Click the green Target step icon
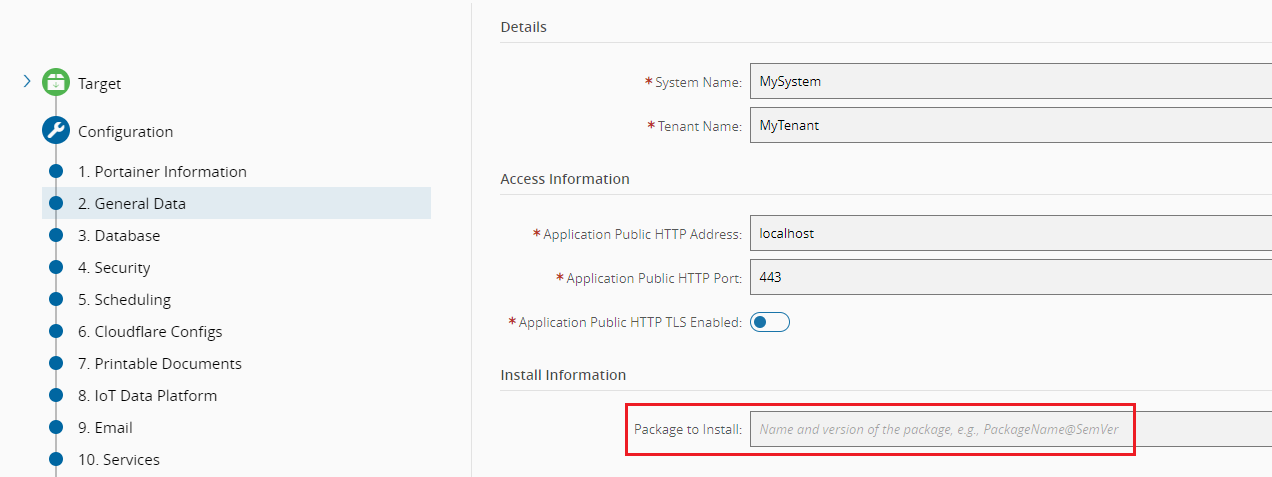The width and height of the screenshot is (1272, 477). (56, 83)
